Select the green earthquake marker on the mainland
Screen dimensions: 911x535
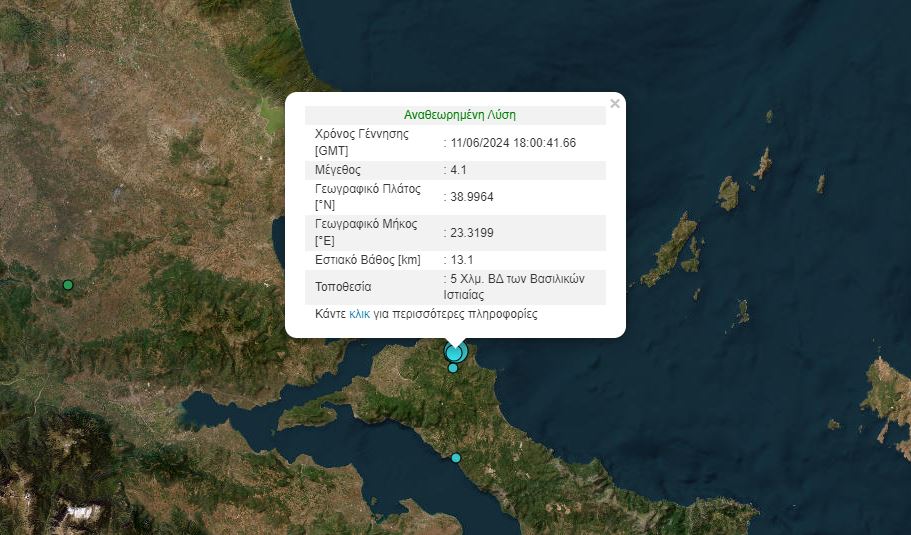68,285
